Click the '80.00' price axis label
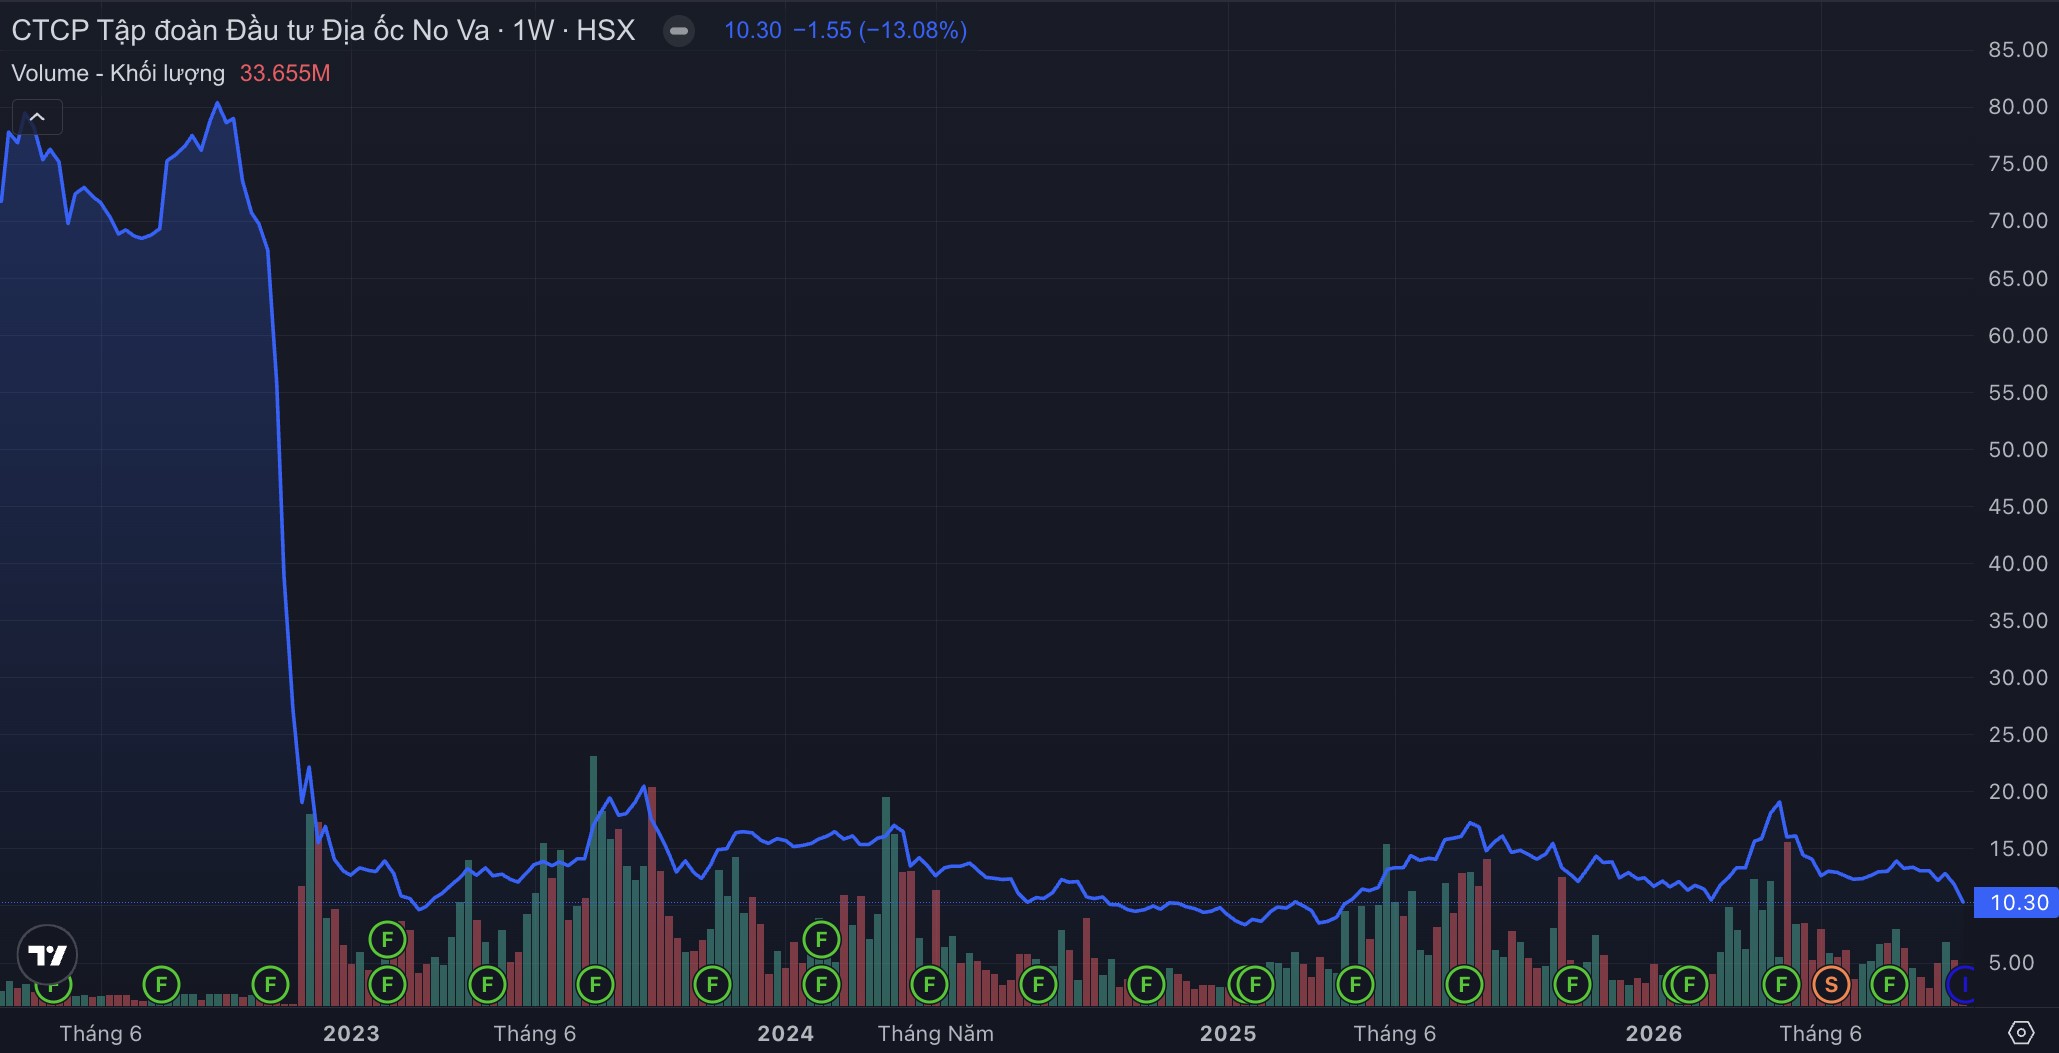This screenshot has width=2059, height=1053. (x=2018, y=106)
